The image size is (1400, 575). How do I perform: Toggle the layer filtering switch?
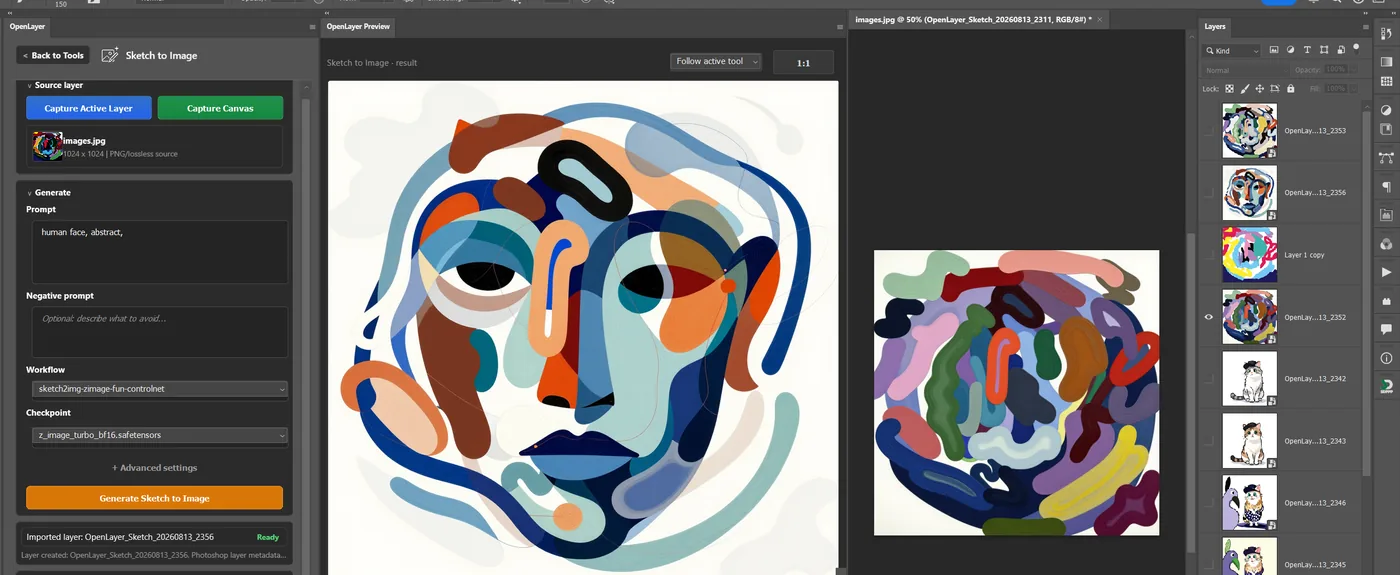coord(1357,47)
